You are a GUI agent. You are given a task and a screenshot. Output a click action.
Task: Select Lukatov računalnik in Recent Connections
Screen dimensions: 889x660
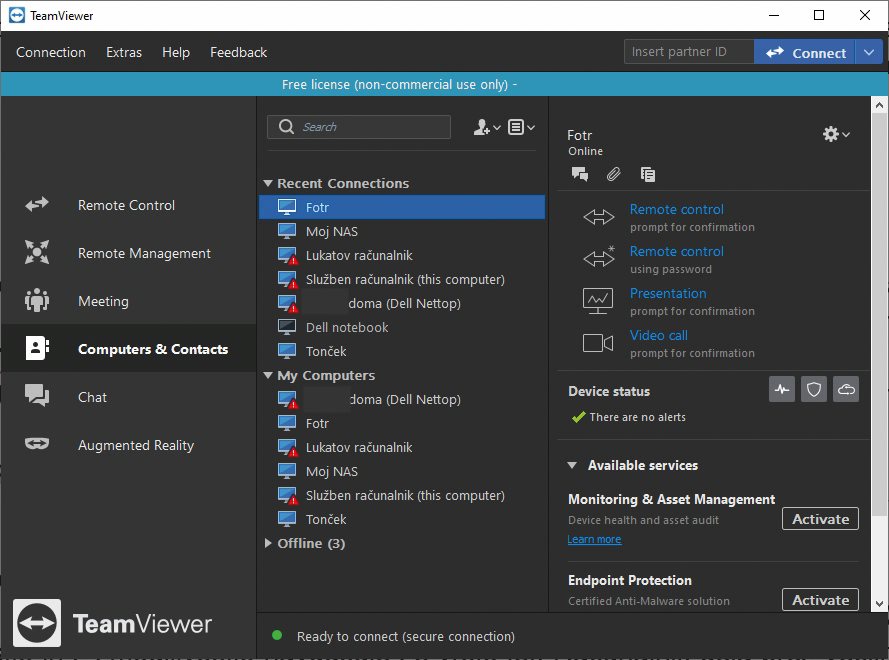(x=402, y=255)
